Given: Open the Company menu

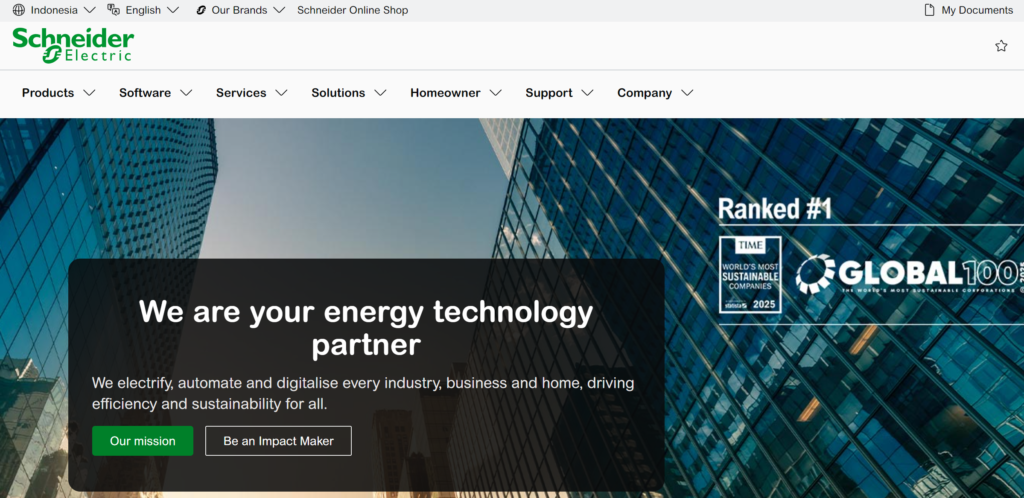Looking at the screenshot, I should [645, 93].
